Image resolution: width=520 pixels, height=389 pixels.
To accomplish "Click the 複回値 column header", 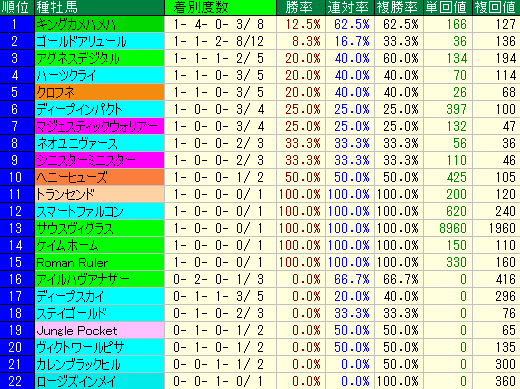I will click(496, 7).
